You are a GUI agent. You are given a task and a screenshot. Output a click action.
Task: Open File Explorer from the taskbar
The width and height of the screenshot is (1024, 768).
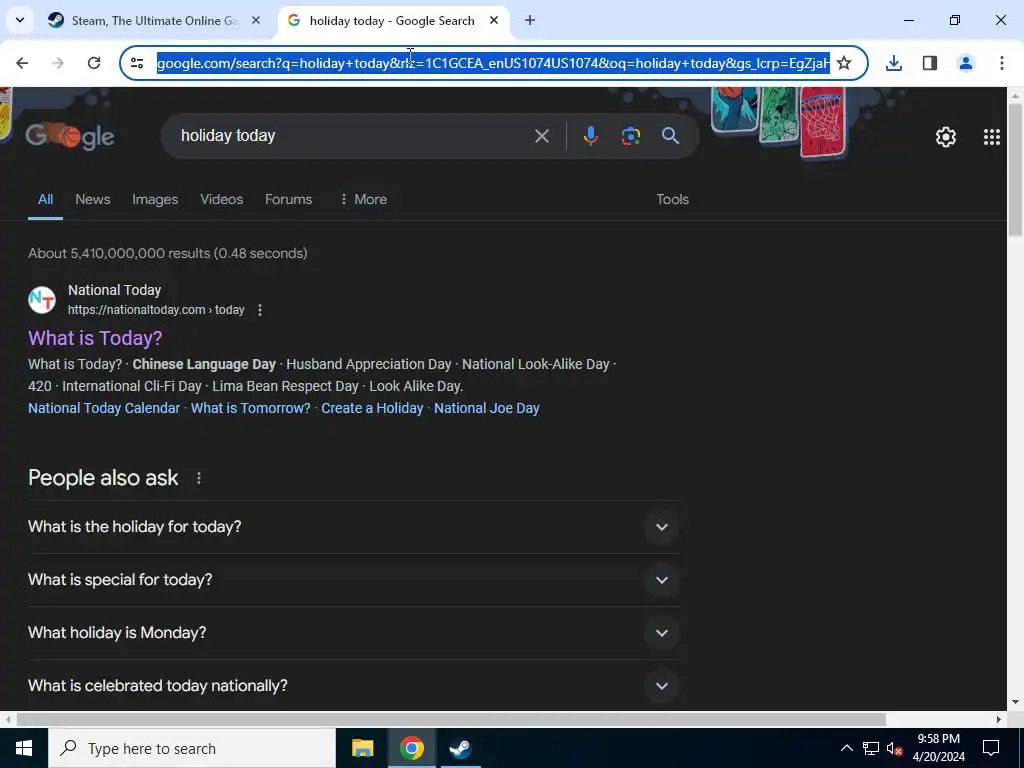coord(362,748)
